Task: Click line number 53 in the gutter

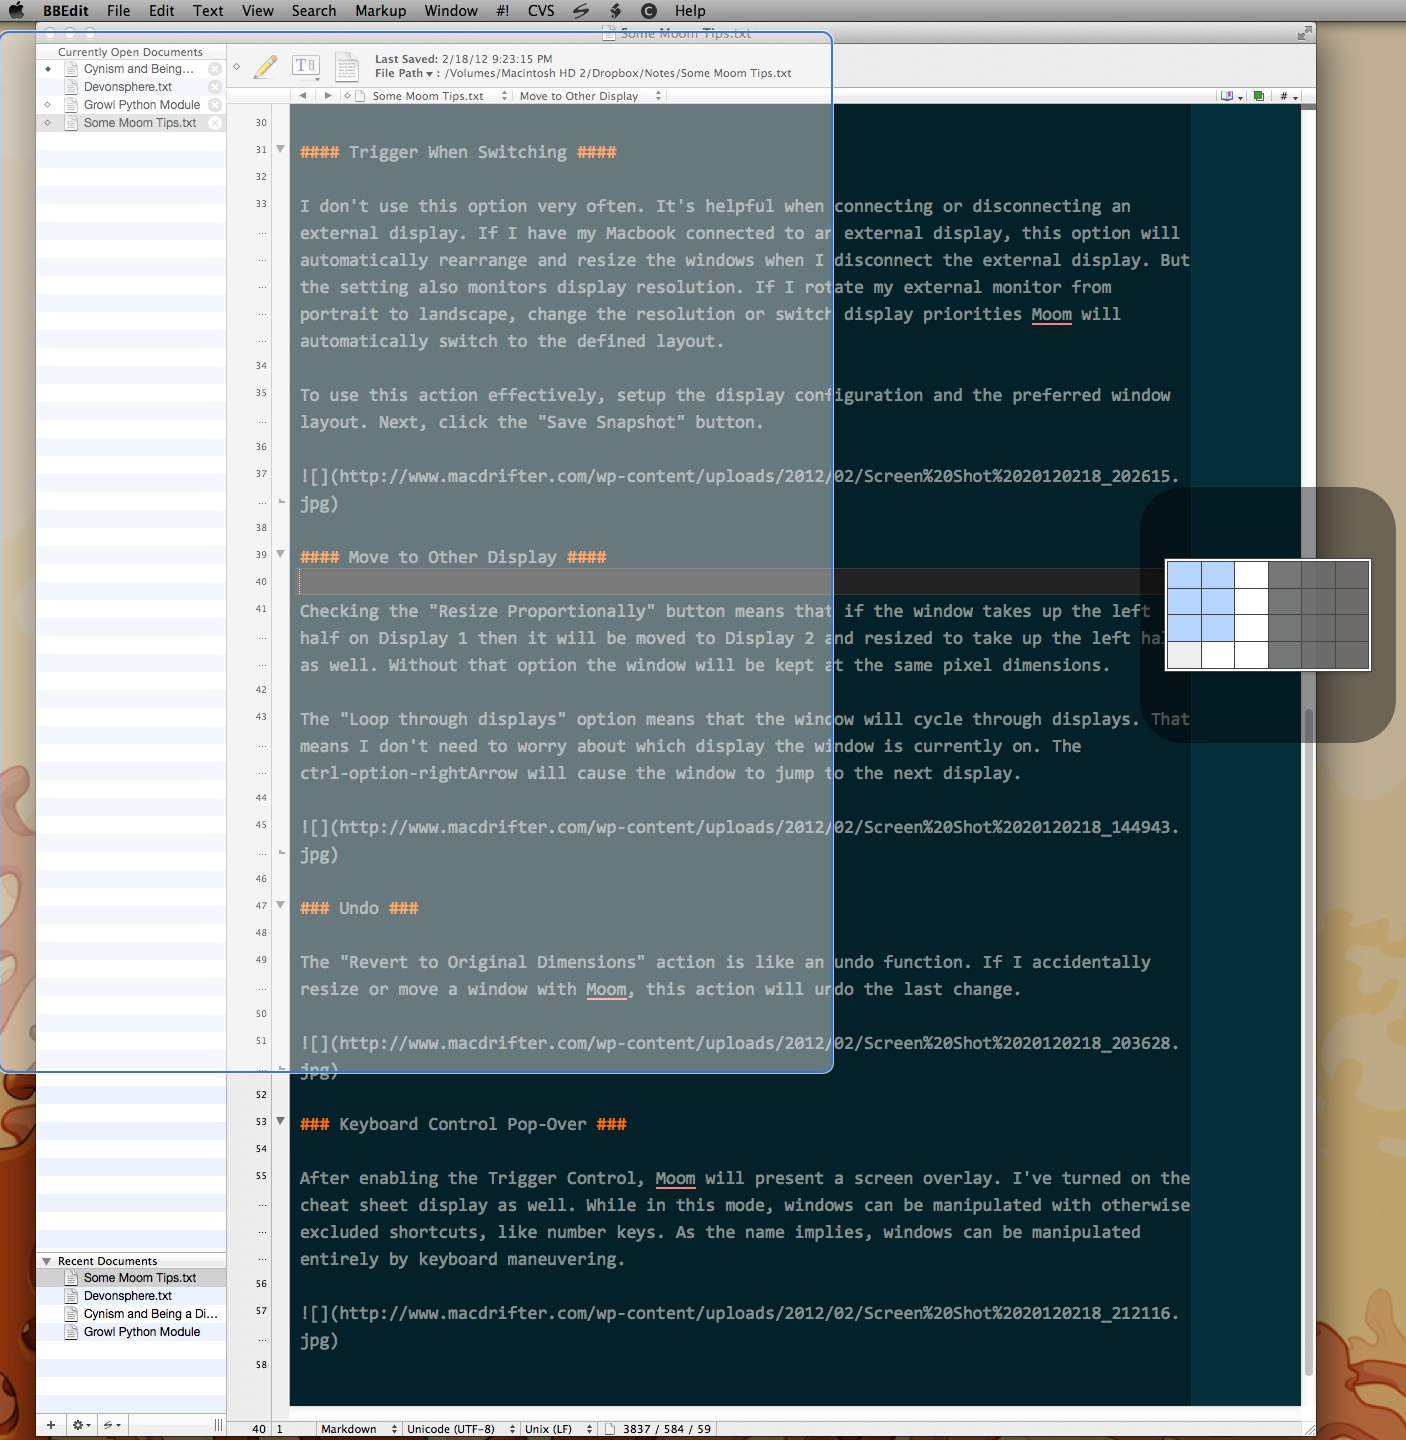Action: click(261, 1122)
